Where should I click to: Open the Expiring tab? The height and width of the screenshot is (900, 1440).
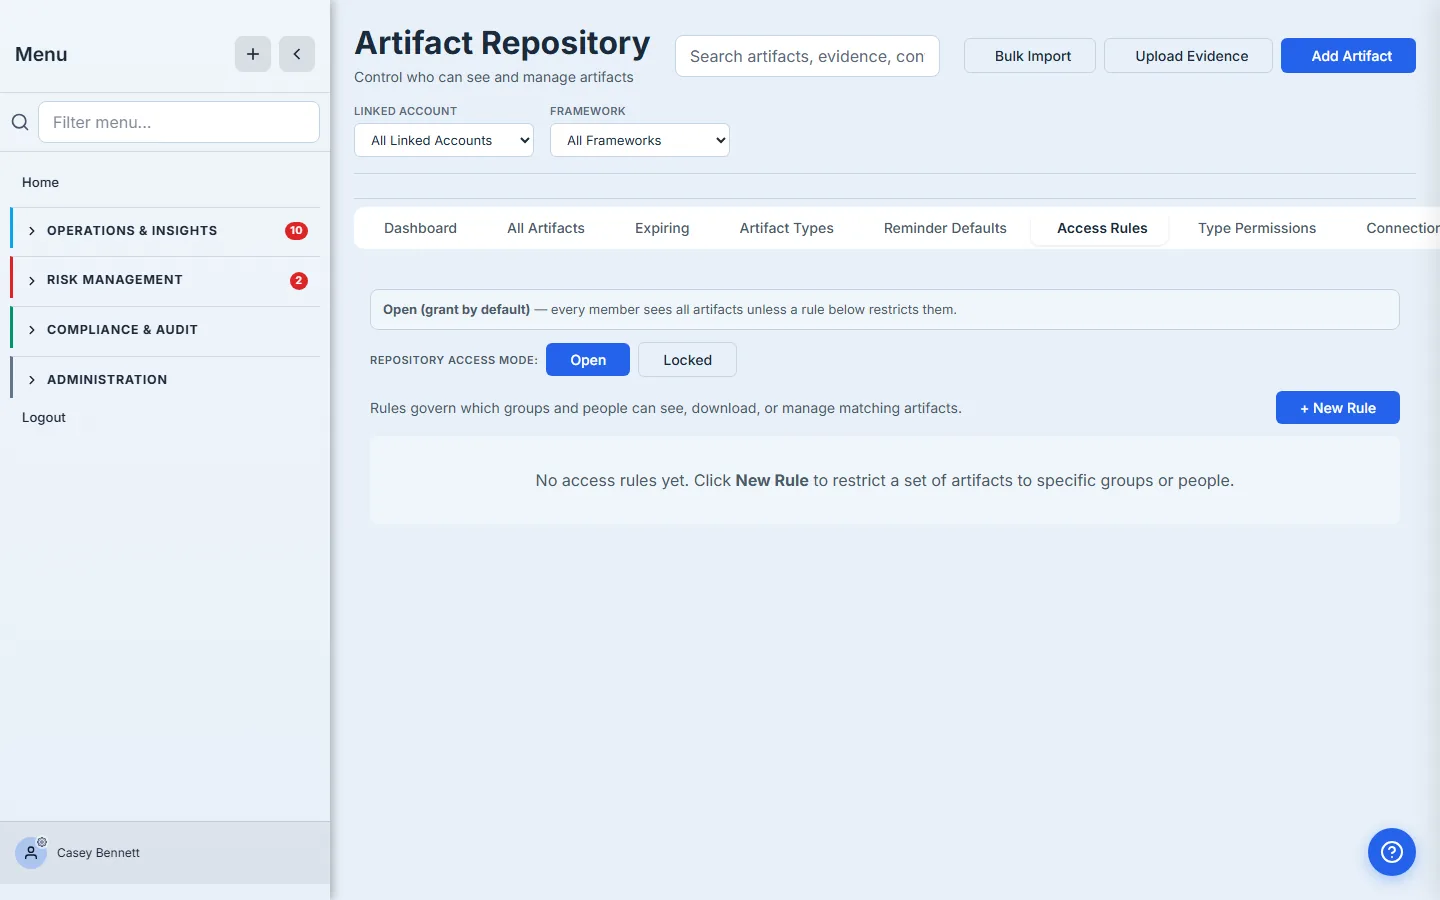click(662, 228)
